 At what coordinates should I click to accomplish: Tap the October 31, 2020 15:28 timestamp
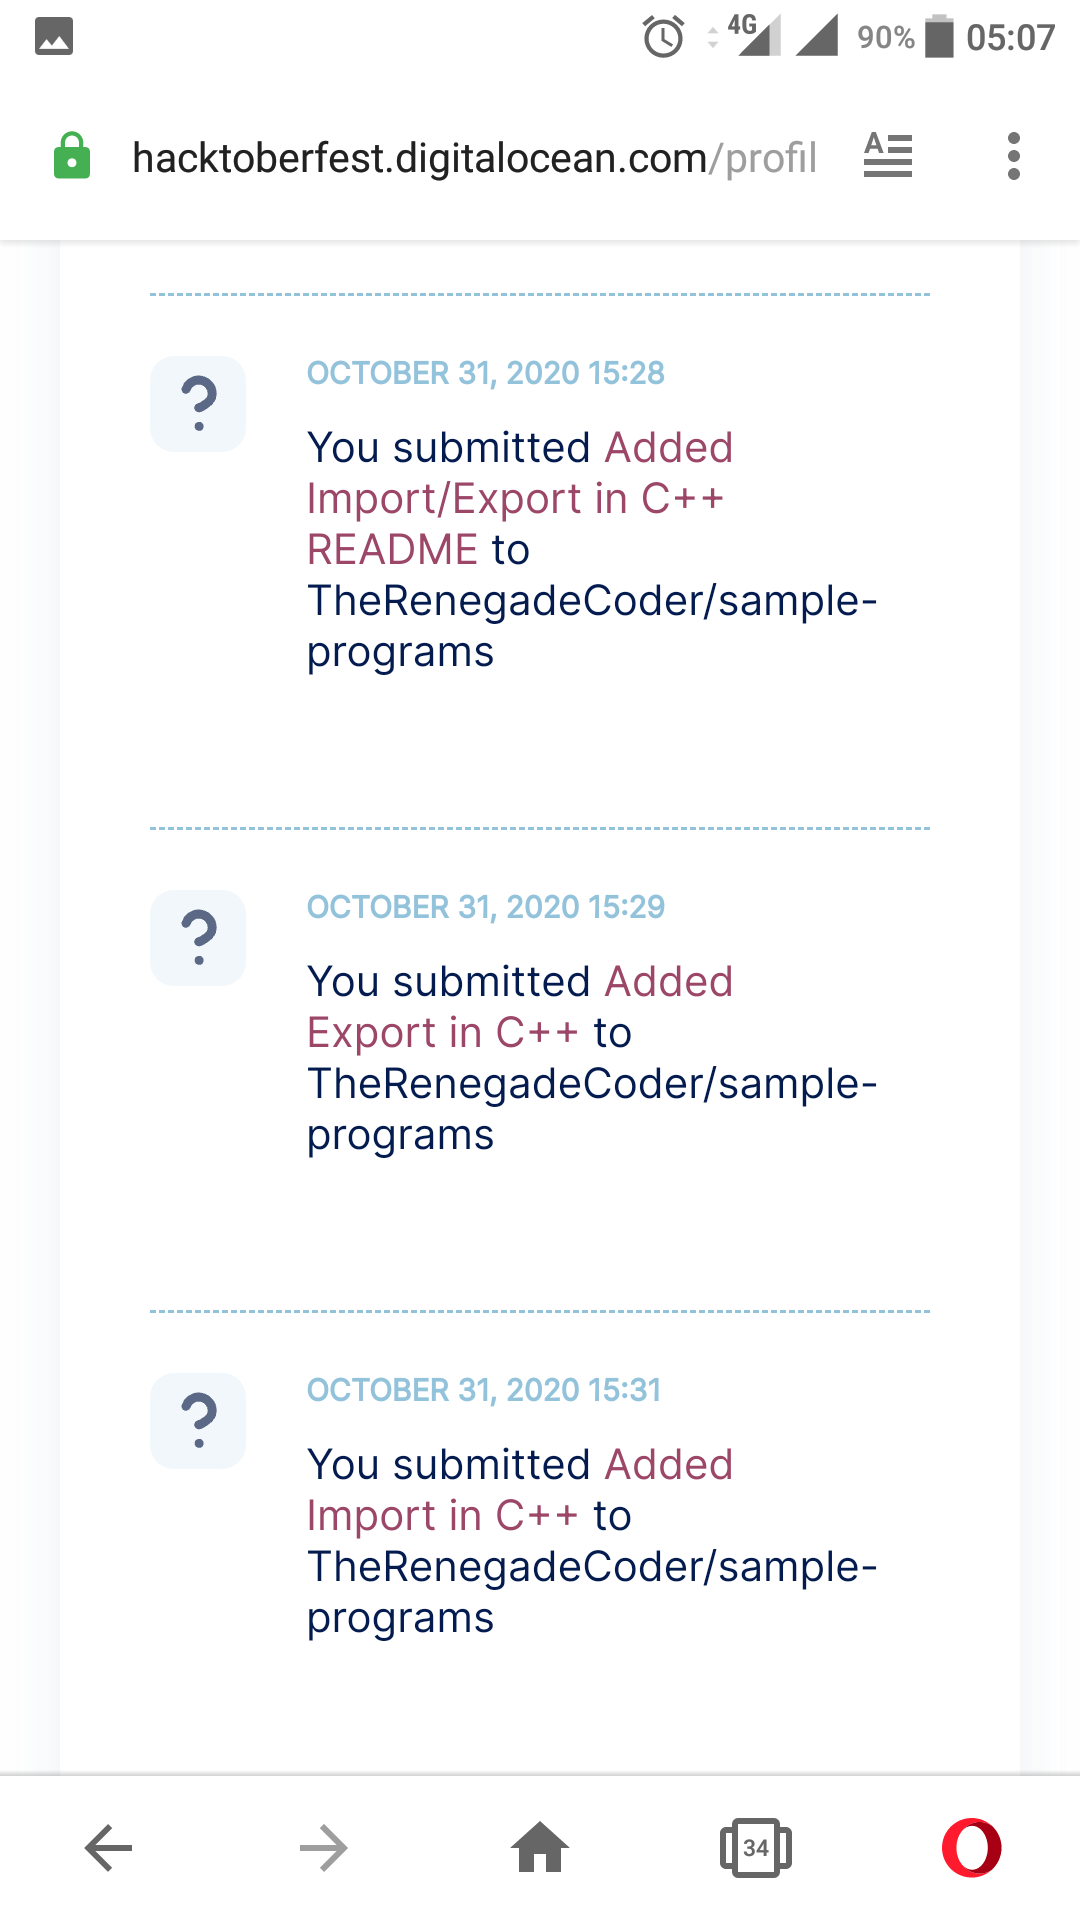[485, 373]
